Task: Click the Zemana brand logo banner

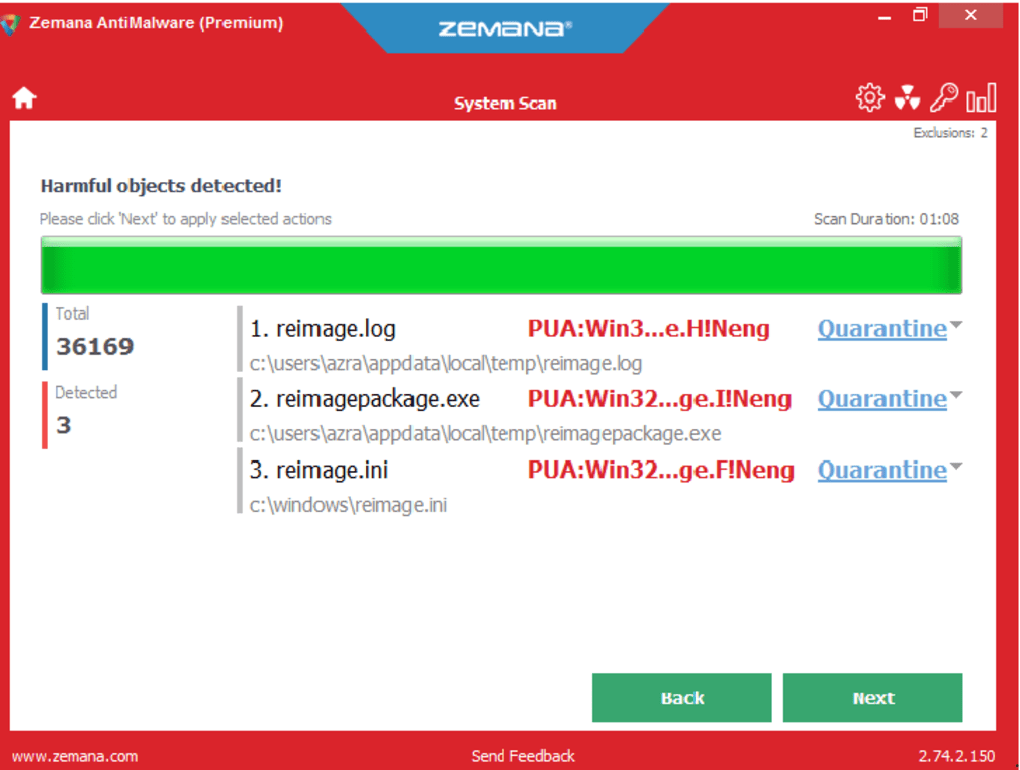Action: tap(505, 29)
